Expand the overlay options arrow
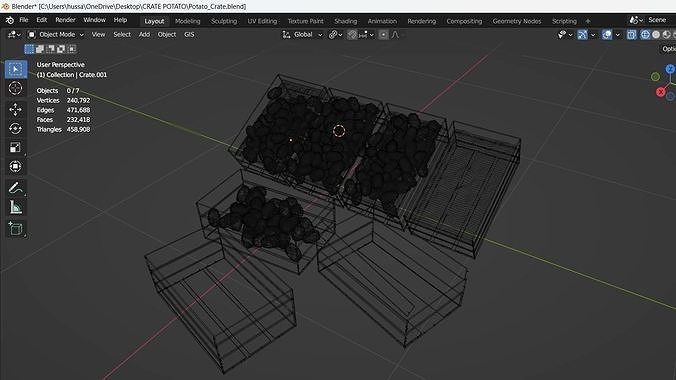 pyautogui.click(x=618, y=35)
